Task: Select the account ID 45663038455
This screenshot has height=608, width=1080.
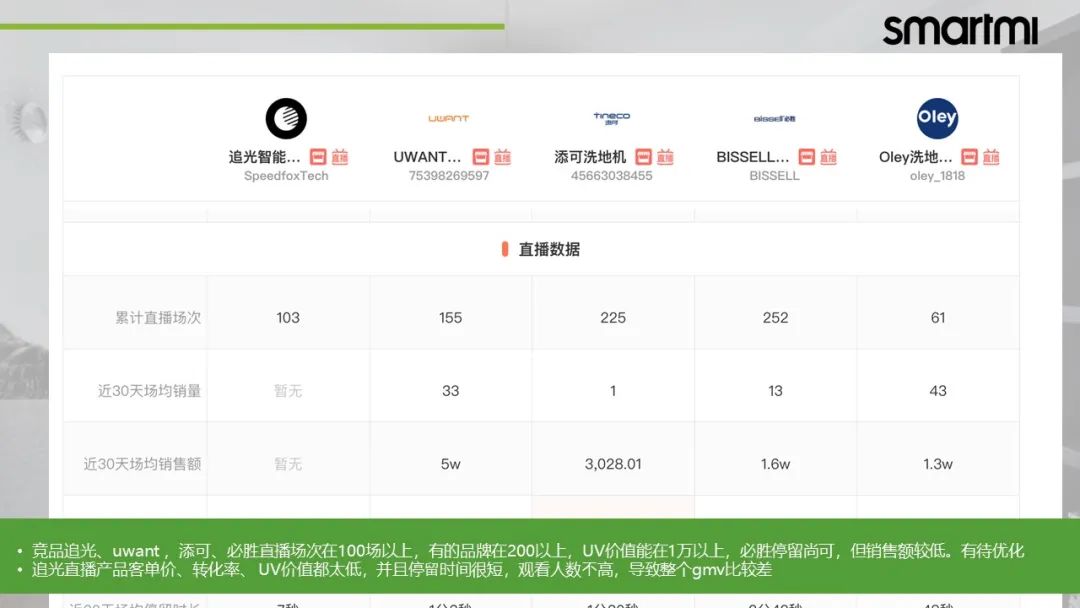Action: 612,176
